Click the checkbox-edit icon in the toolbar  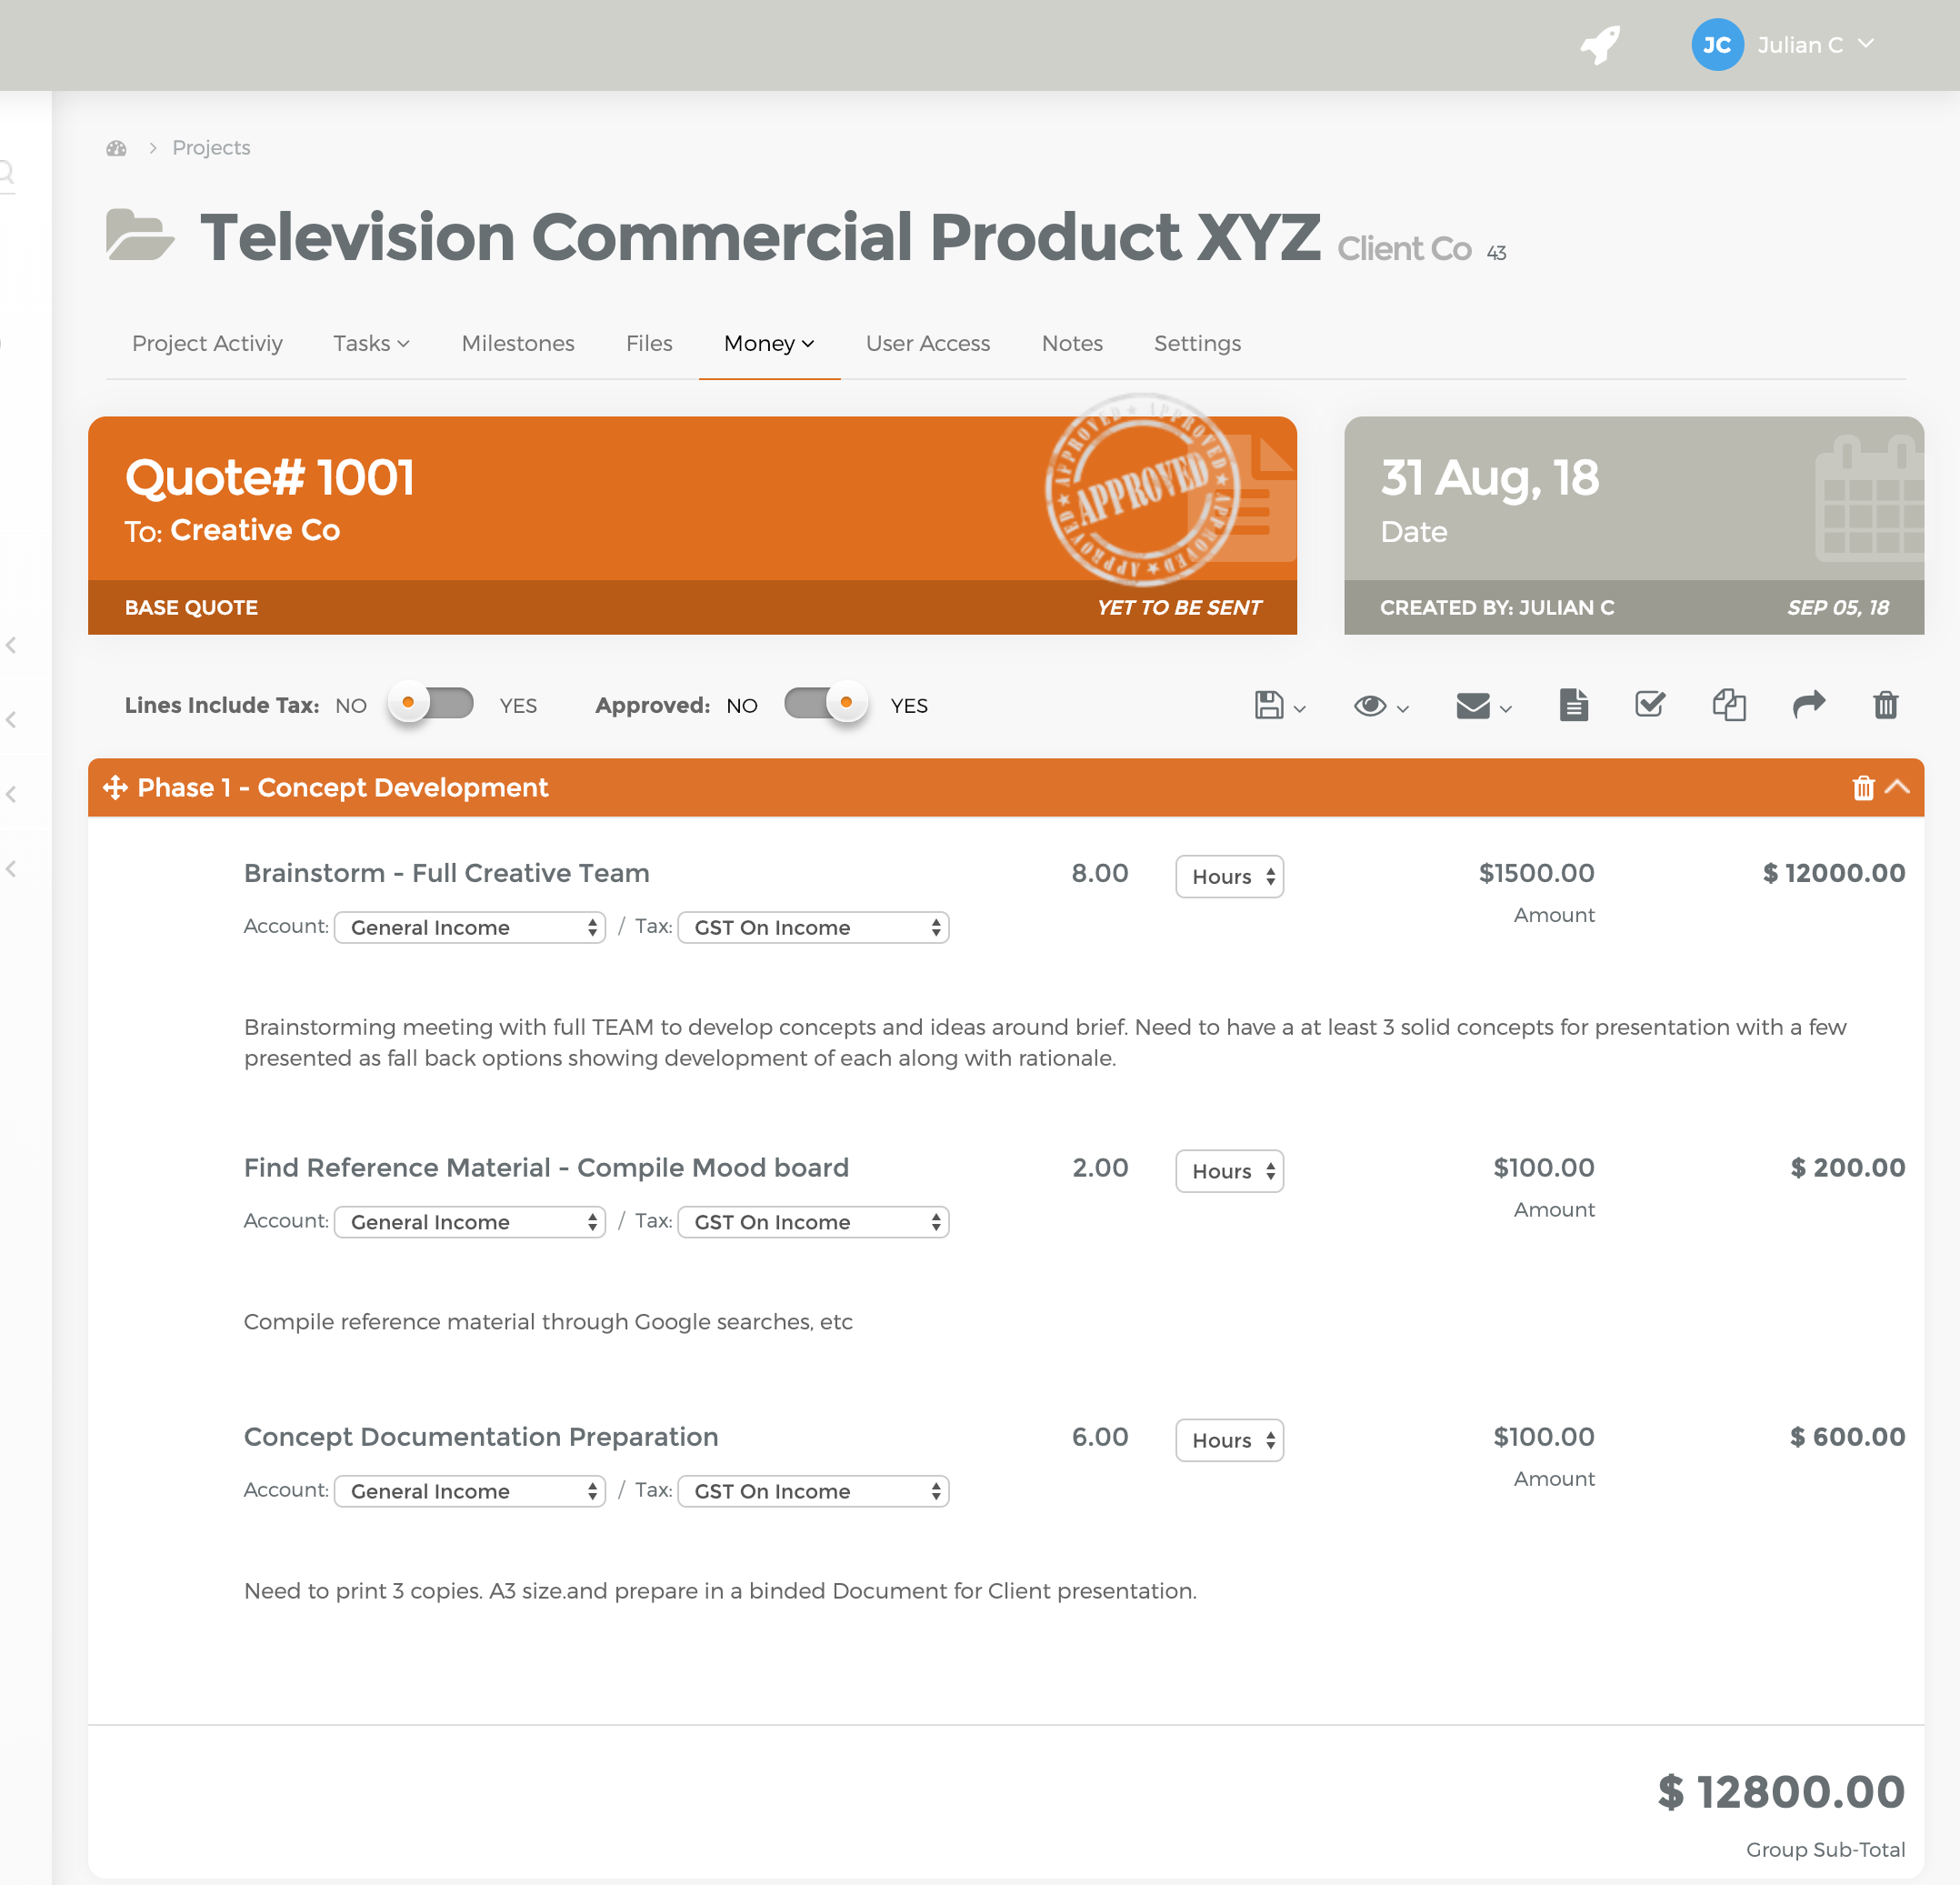pos(1649,704)
